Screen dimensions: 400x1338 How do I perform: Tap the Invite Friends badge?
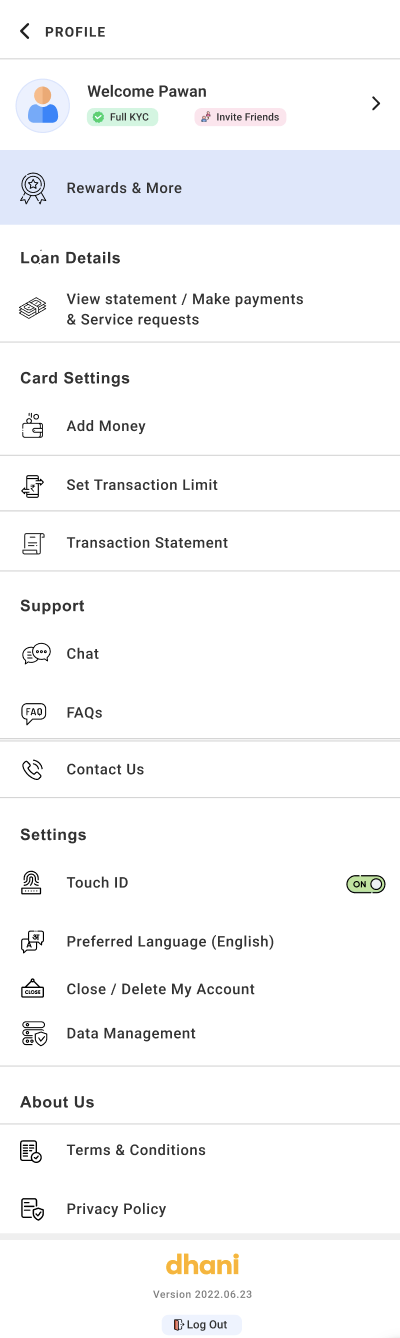coord(240,117)
